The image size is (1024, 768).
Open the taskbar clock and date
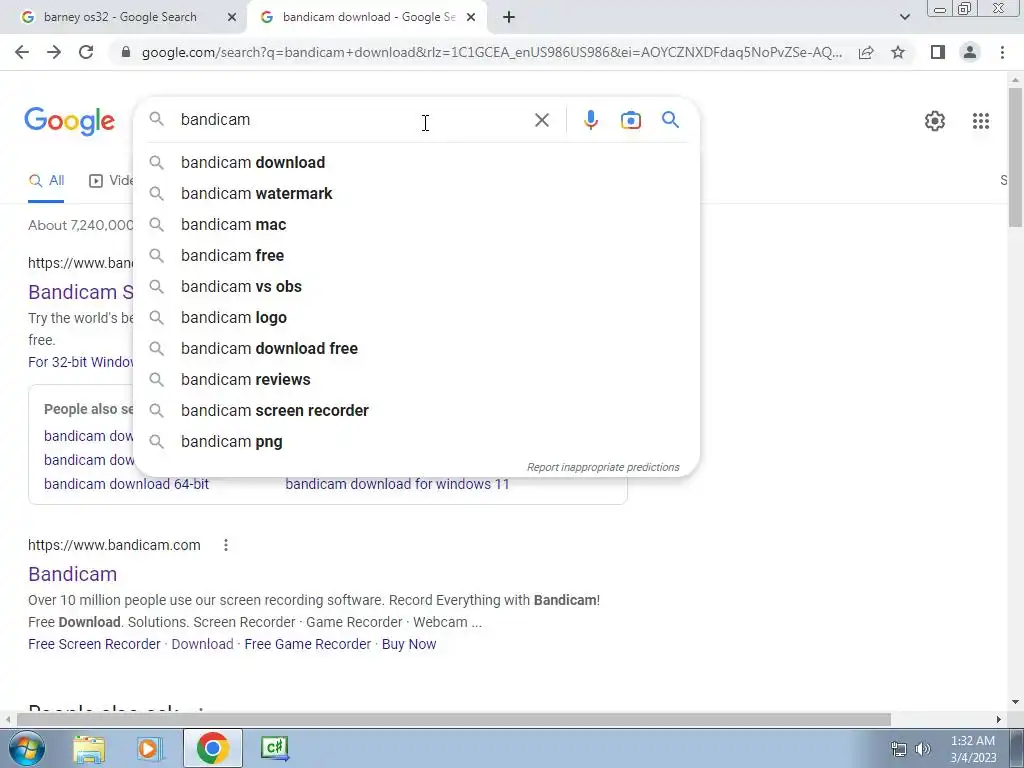(973, 749)
